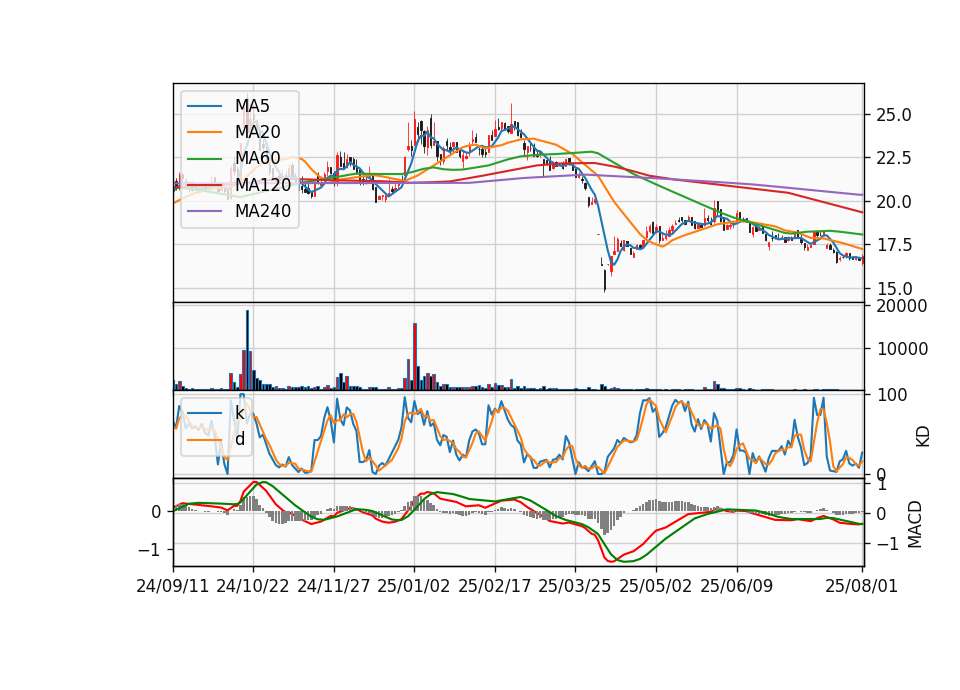Viewport: 960px width, 690px height.
Task: Click the 10000 volume axis label
Action: pos(902,349)
